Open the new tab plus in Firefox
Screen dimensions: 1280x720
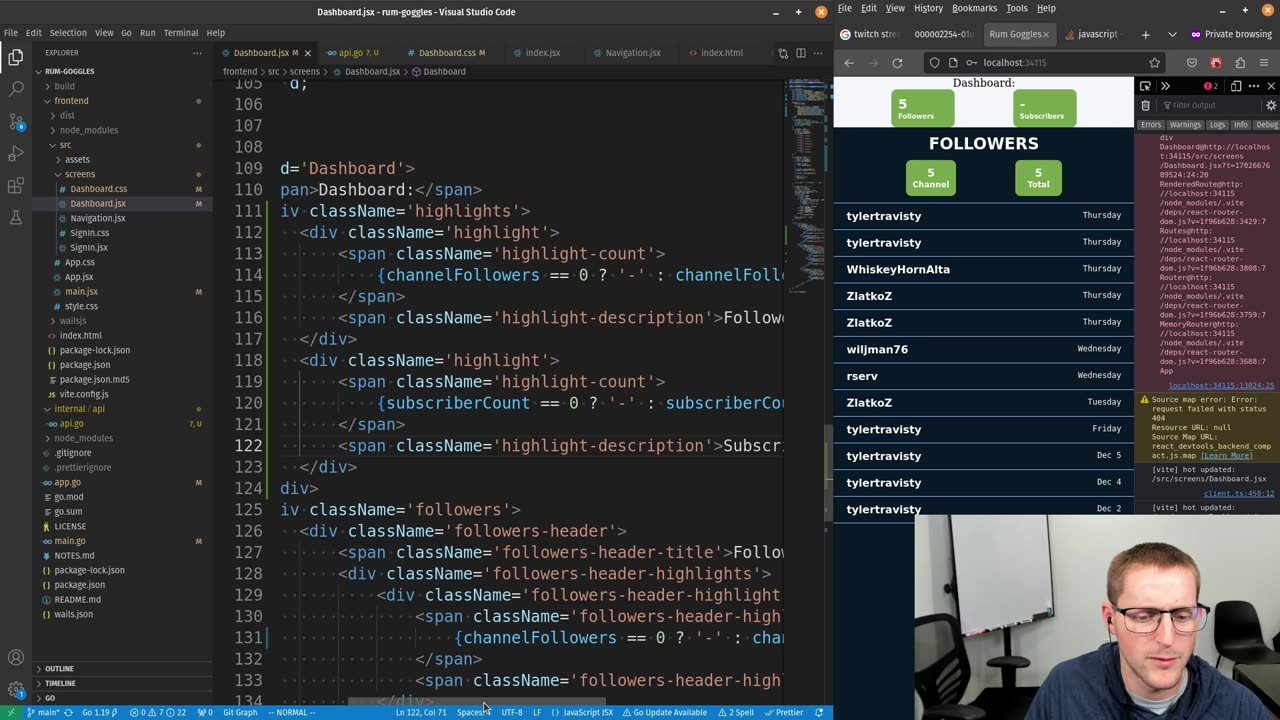click(x=1145, y=34)
